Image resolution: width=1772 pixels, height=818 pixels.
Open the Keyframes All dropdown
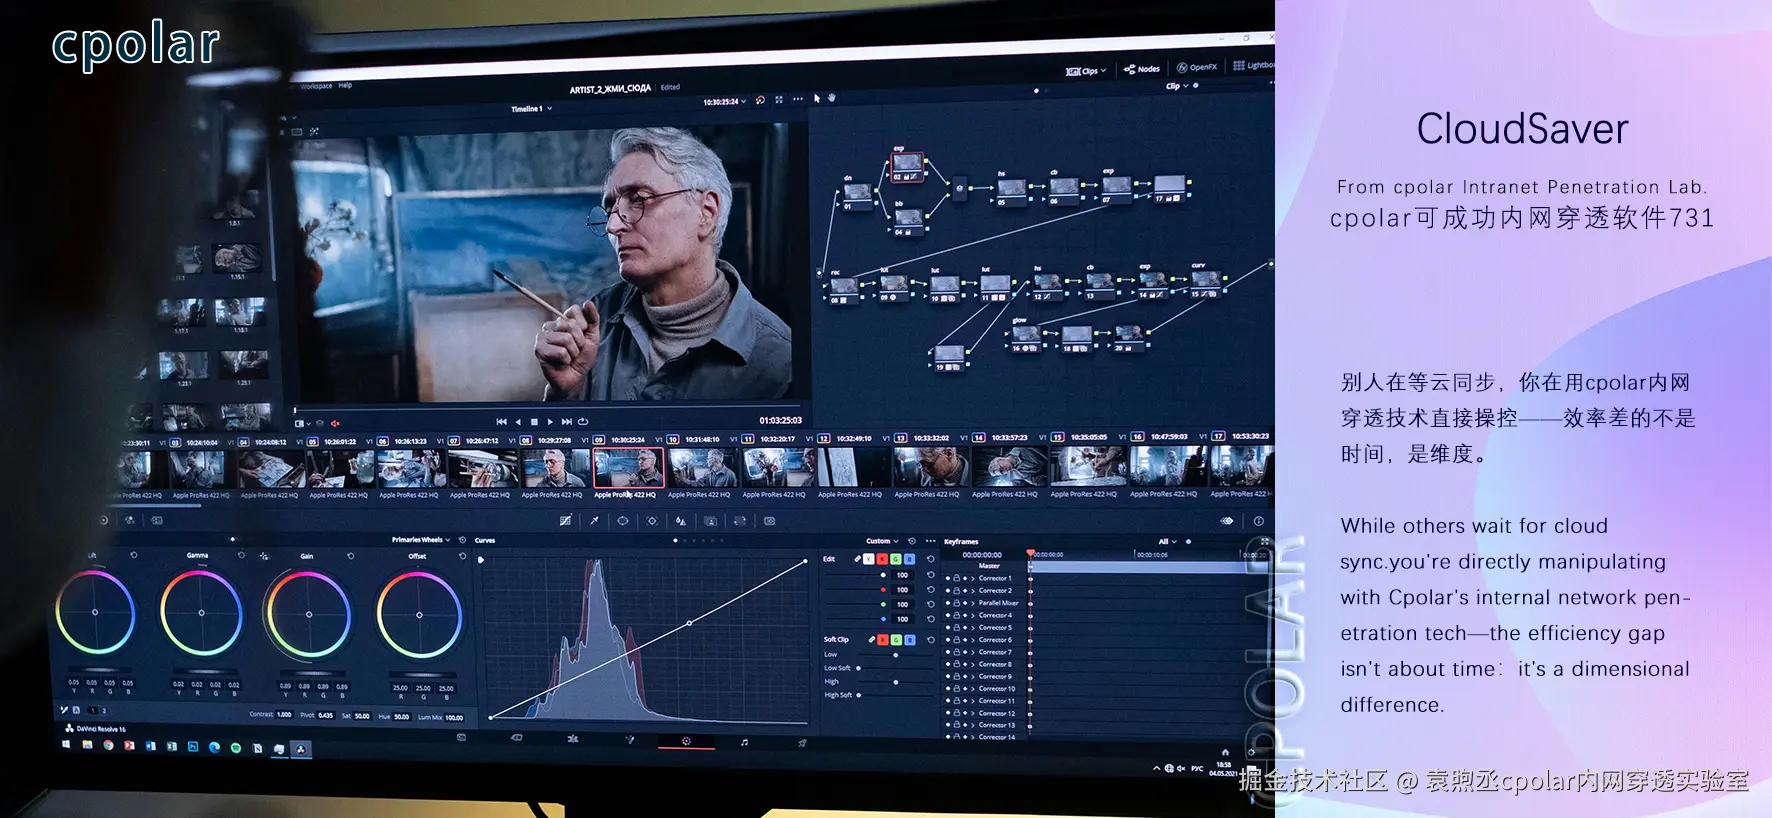[1166, 542]
